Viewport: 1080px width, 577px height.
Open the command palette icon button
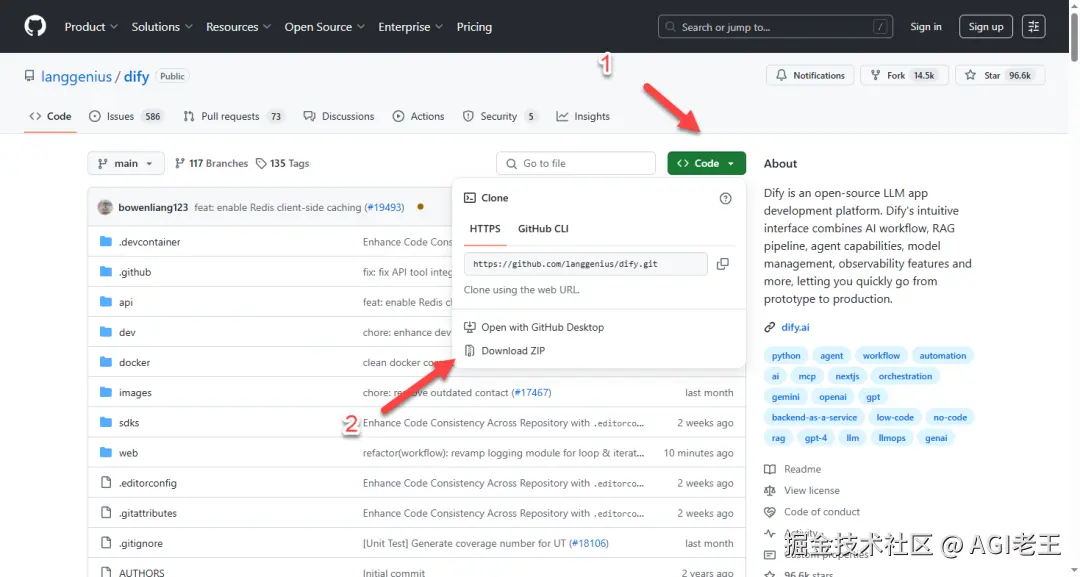(1033, 27)
